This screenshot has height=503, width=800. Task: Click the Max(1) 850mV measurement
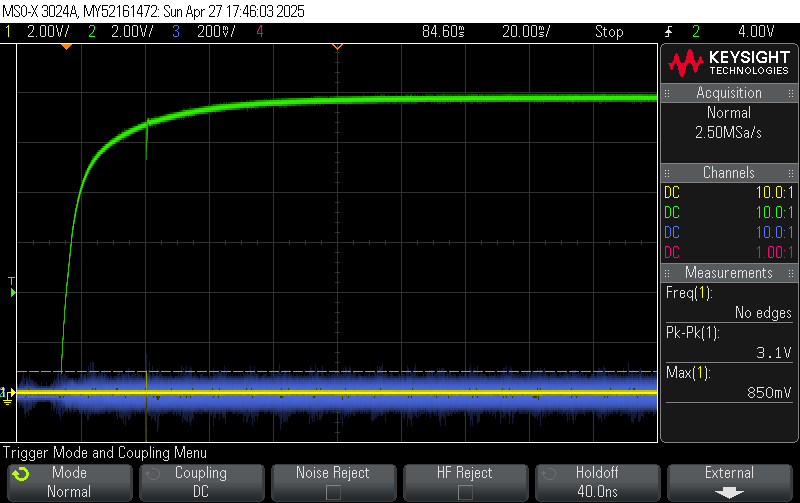(729, 383)
